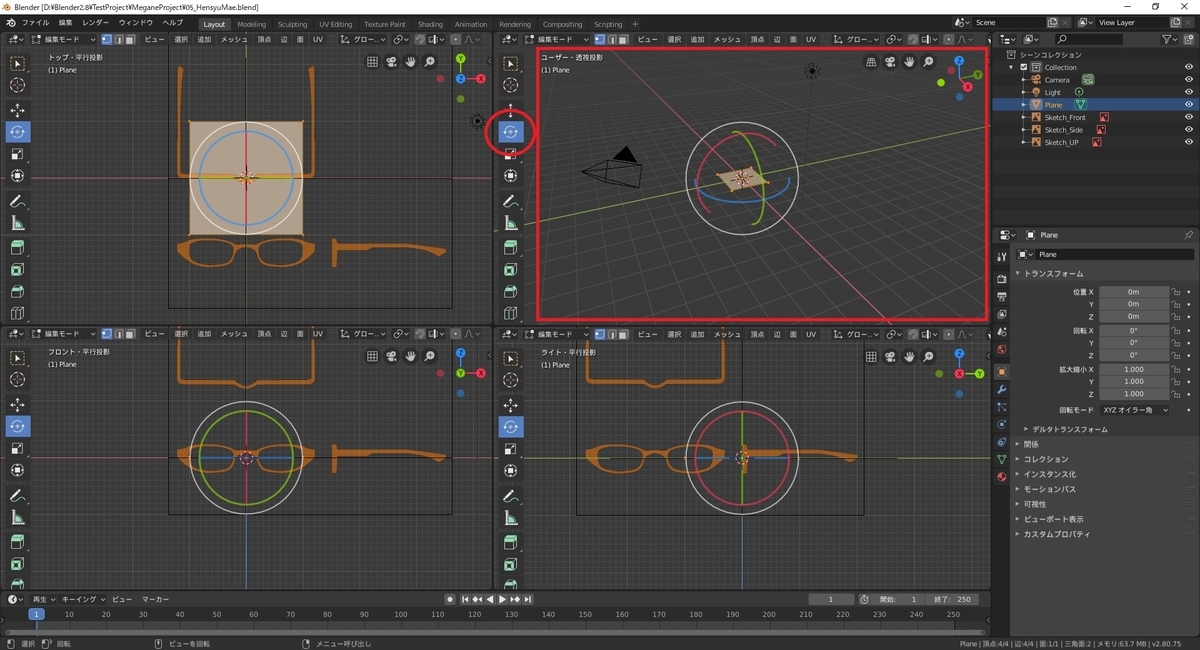Switch to the Sculpting workspace tab
Screen dimensions: 1200x650
coord(292,24)
